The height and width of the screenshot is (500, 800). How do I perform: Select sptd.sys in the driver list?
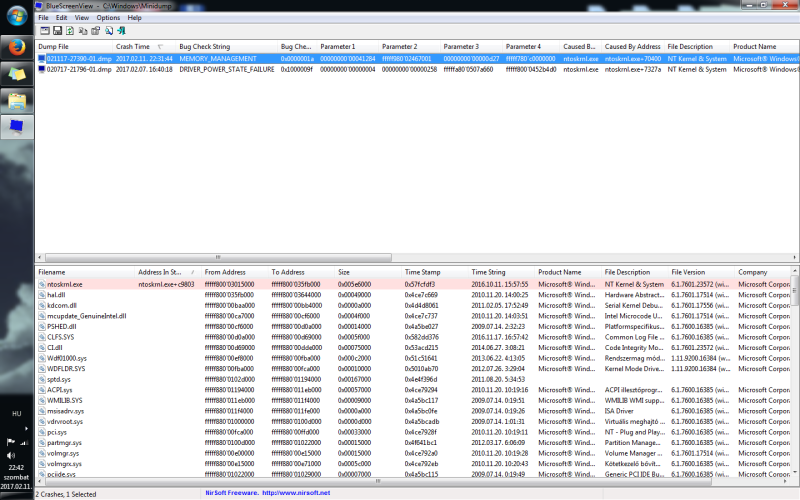59,380
